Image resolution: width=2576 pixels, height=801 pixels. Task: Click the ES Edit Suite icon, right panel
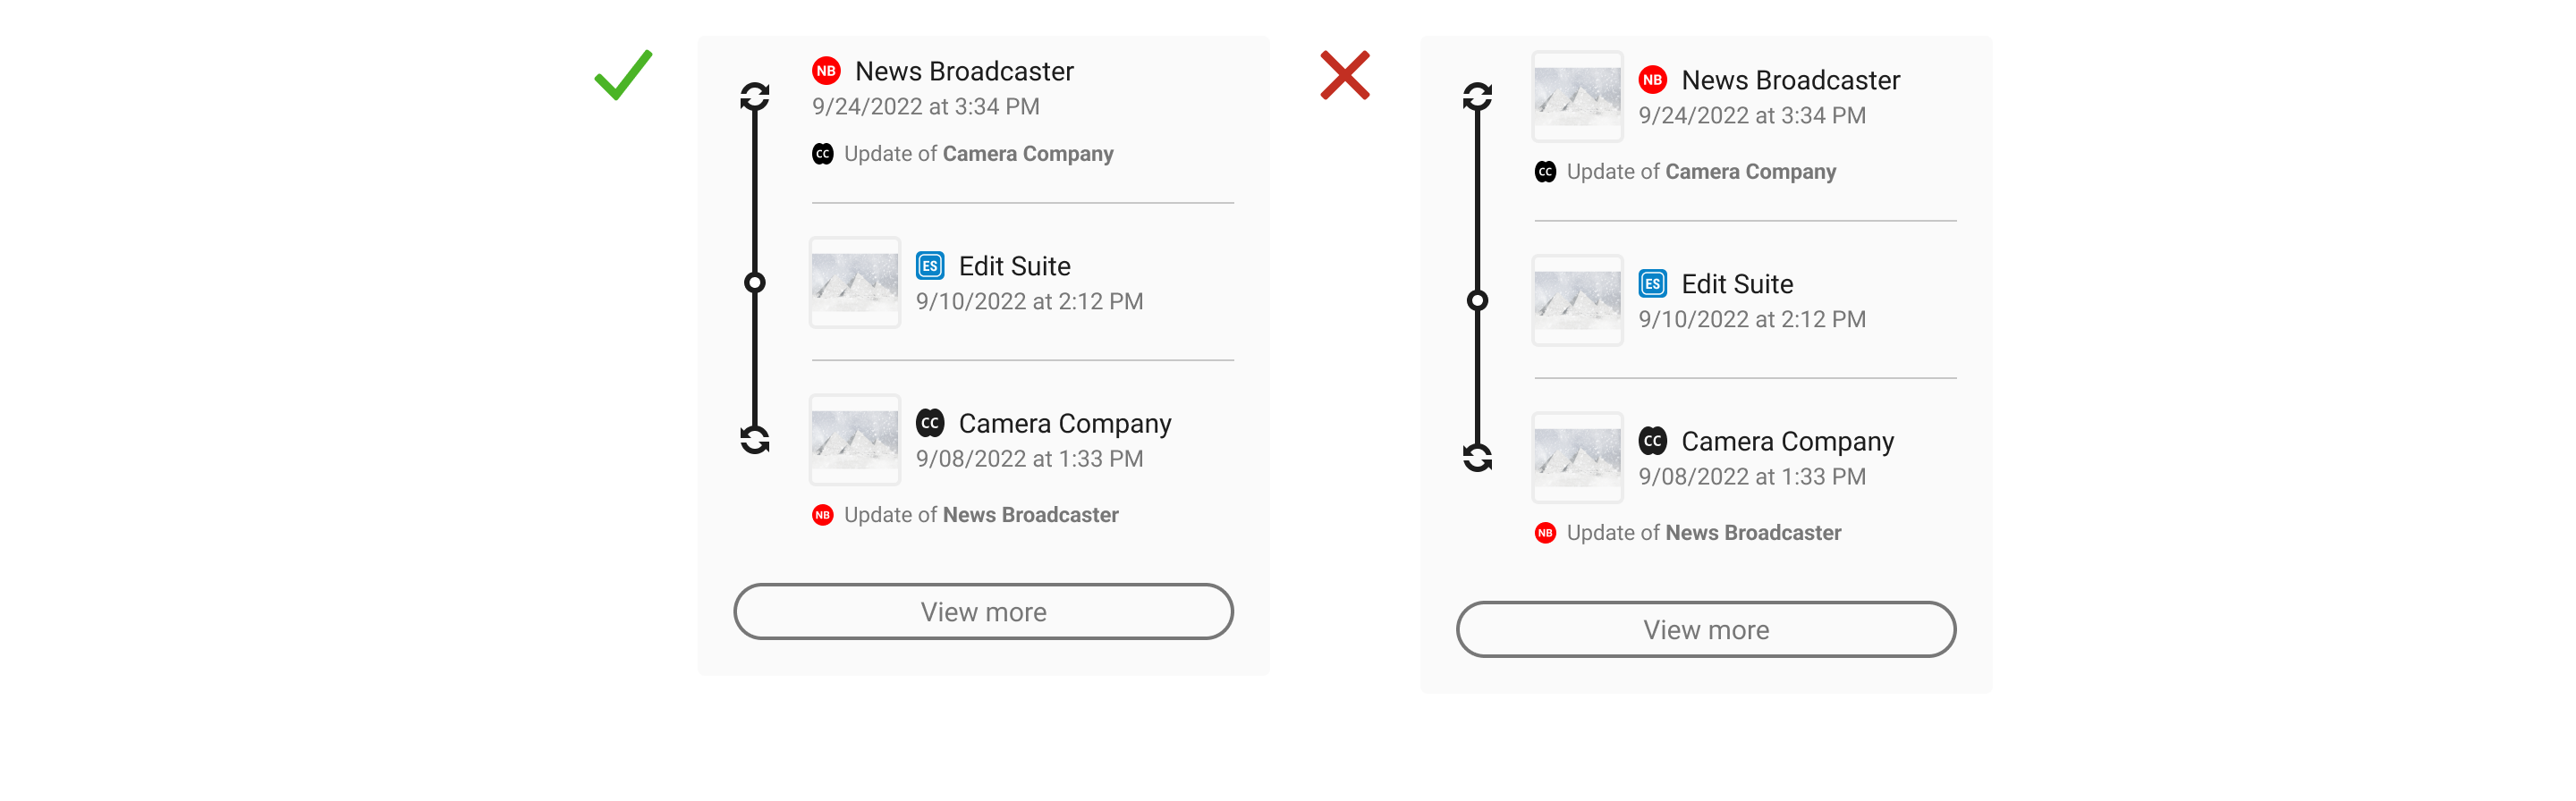click(1653, 284)
